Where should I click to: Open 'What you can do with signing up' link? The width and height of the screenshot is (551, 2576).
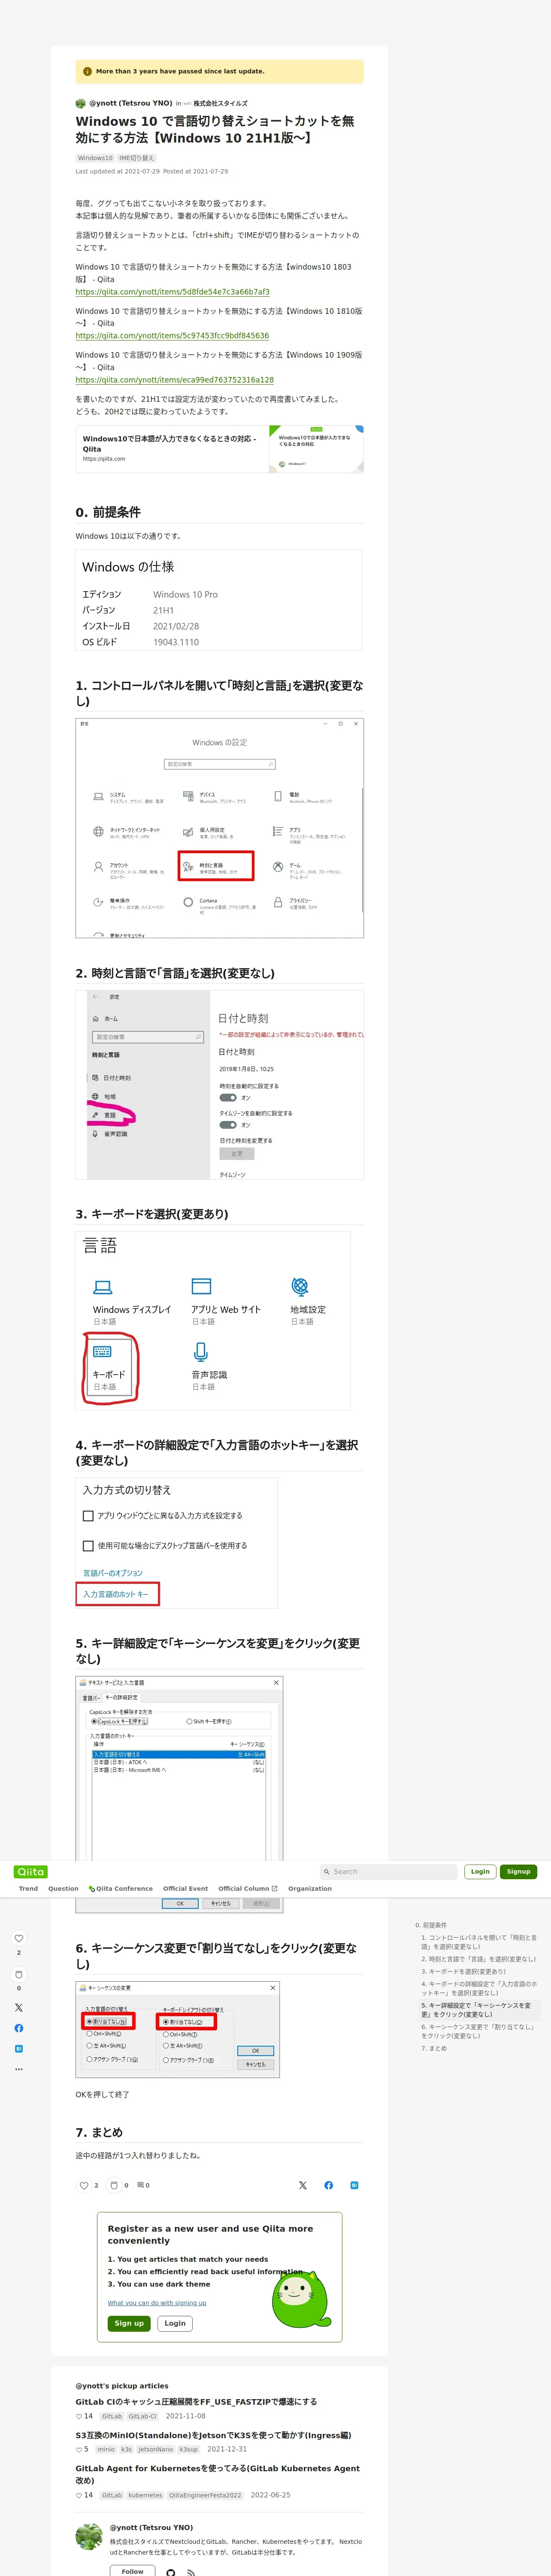(157, 2303)
